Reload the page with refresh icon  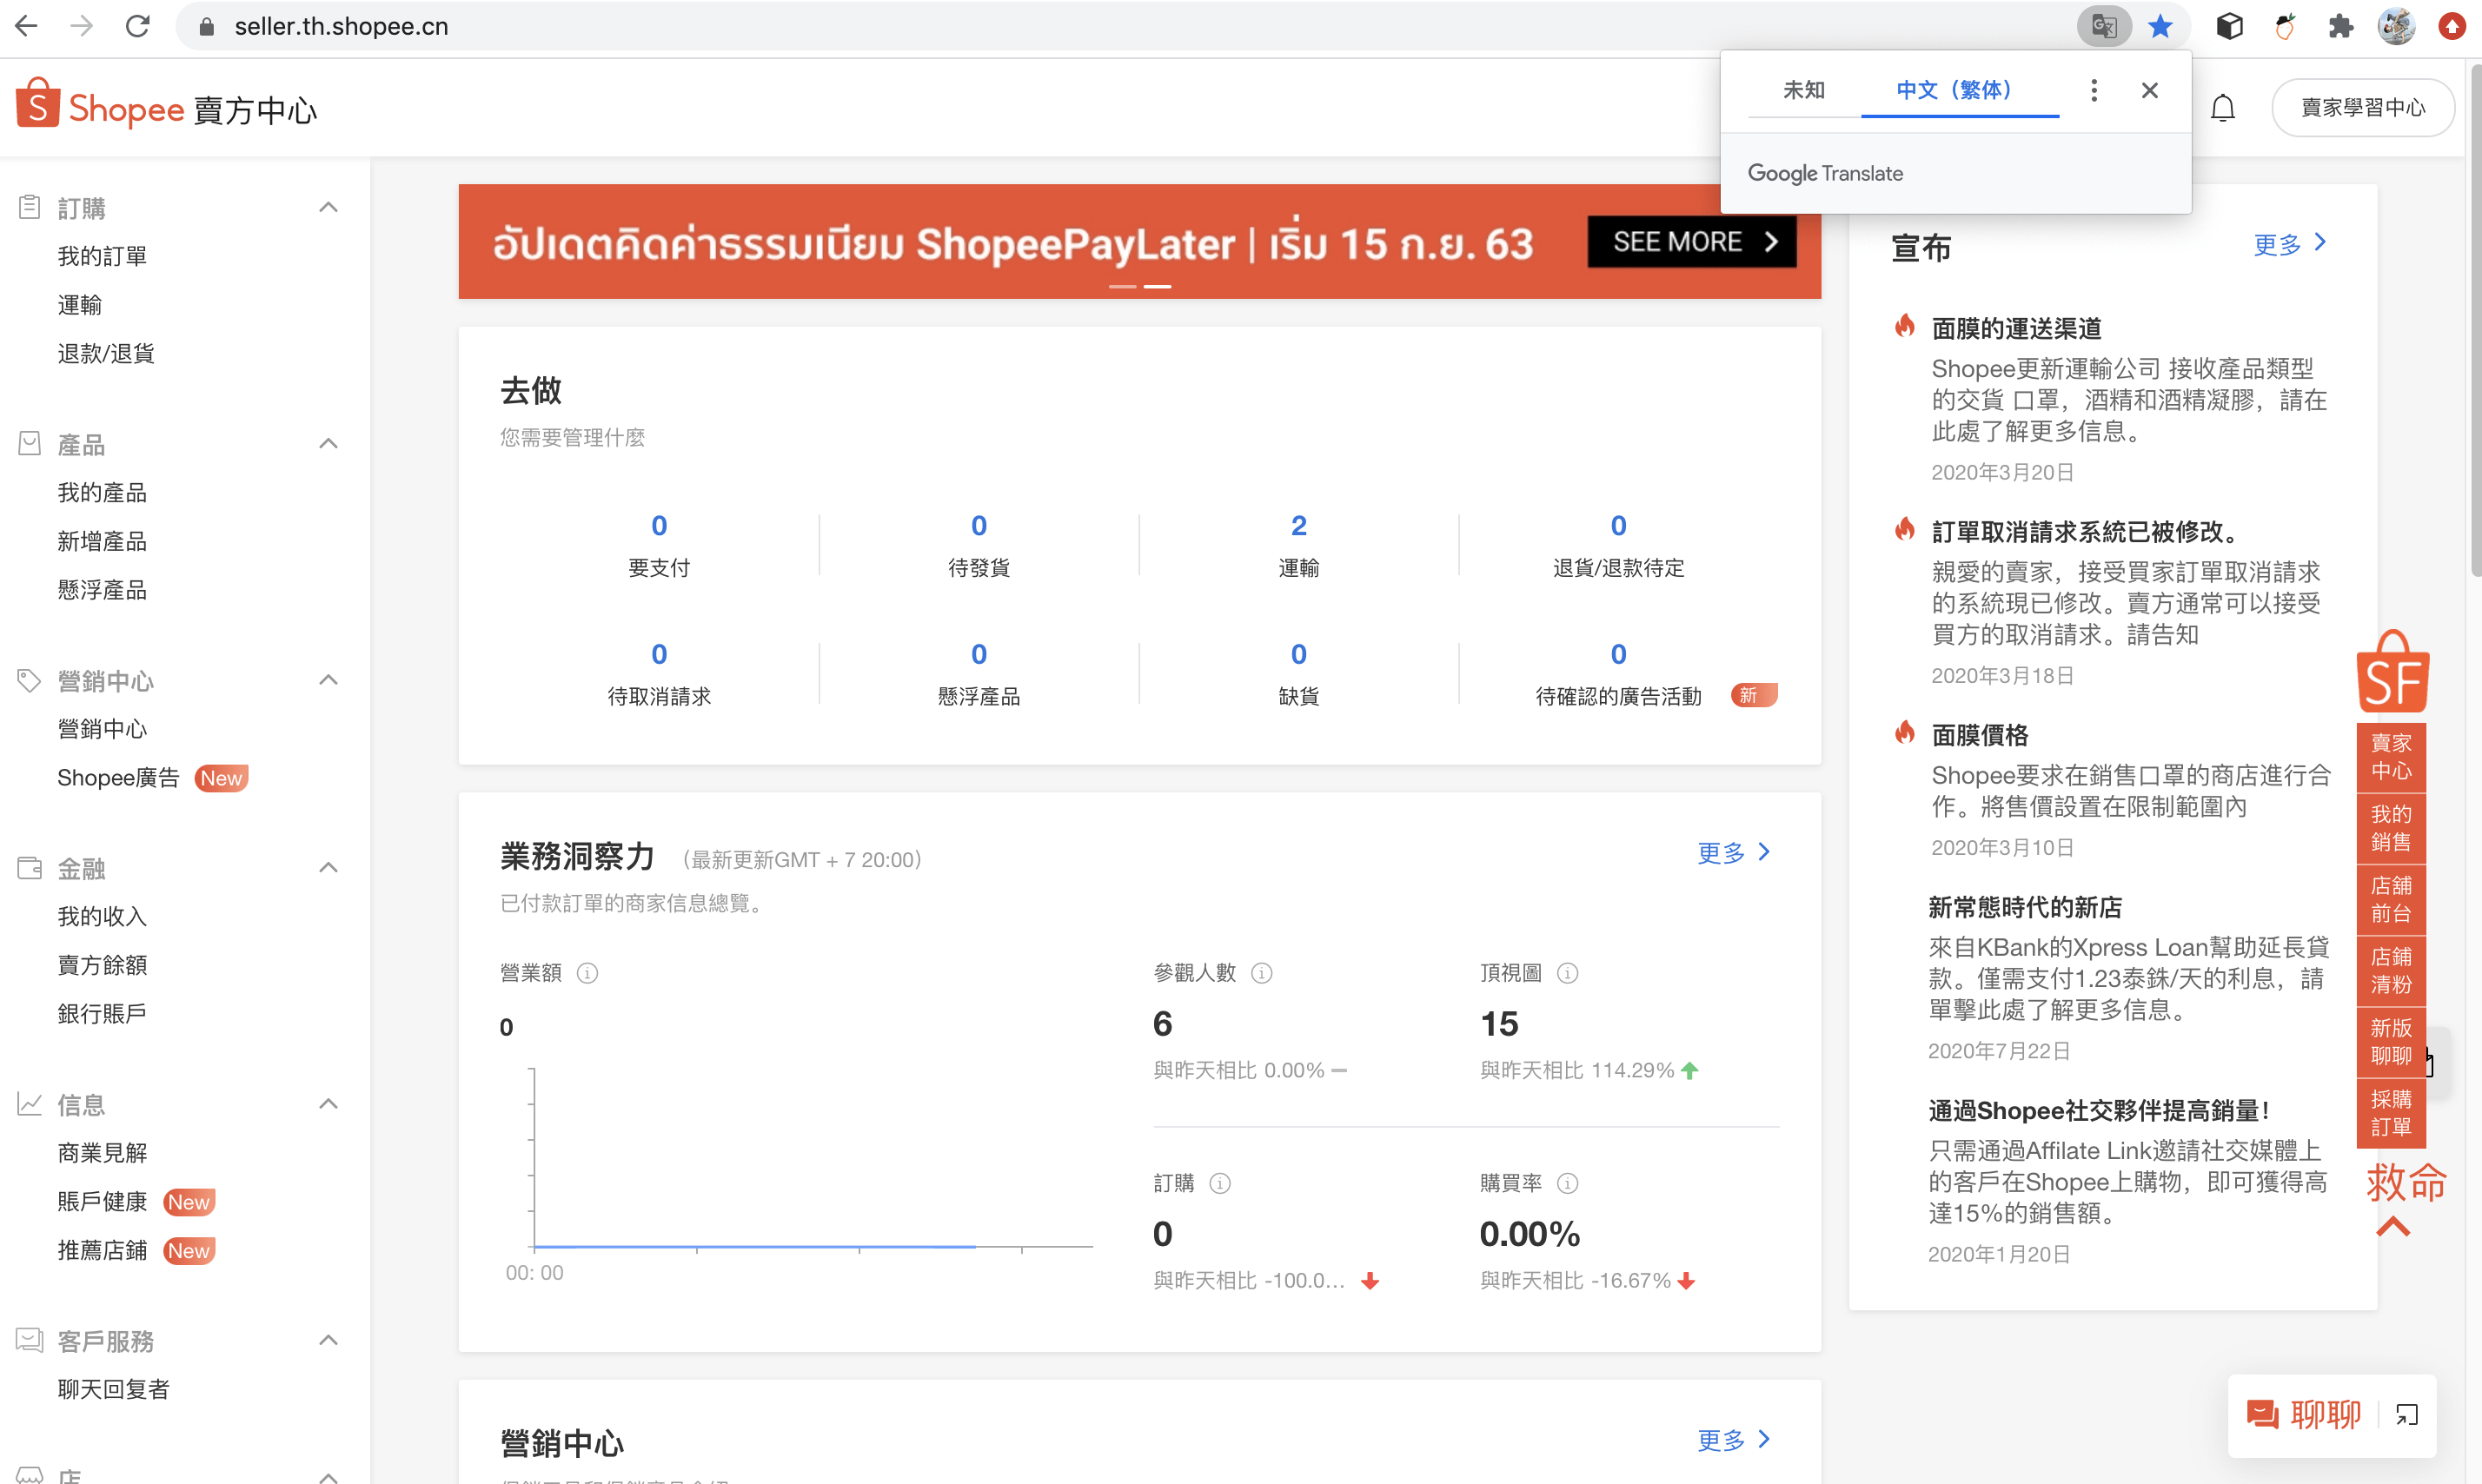(138, 26)
